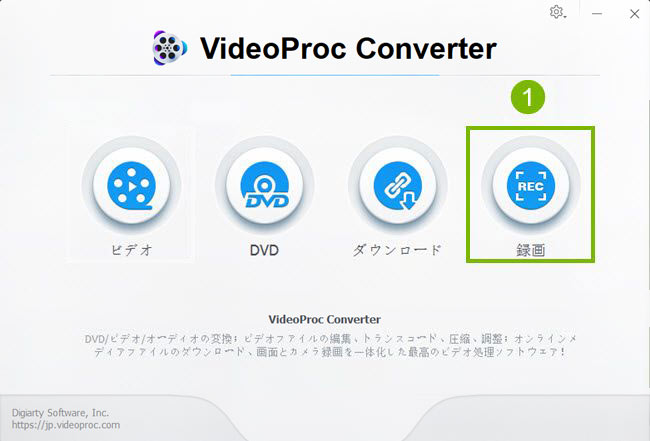The width and height of the screenshot is (650, 441).
Task: Select the 録画 text label
Action: [531, 250]
